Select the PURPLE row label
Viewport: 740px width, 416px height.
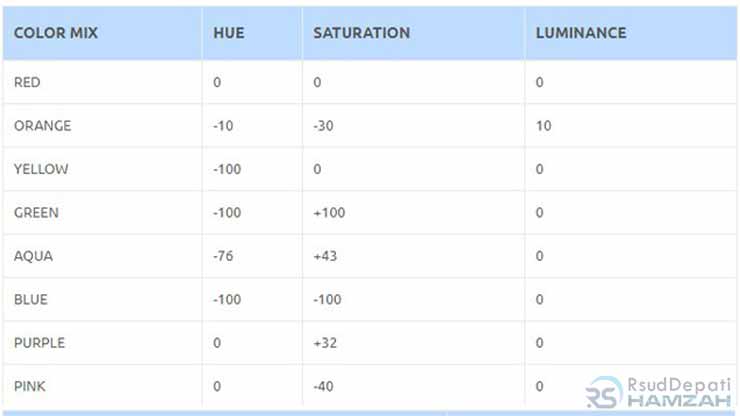point(39,342)
